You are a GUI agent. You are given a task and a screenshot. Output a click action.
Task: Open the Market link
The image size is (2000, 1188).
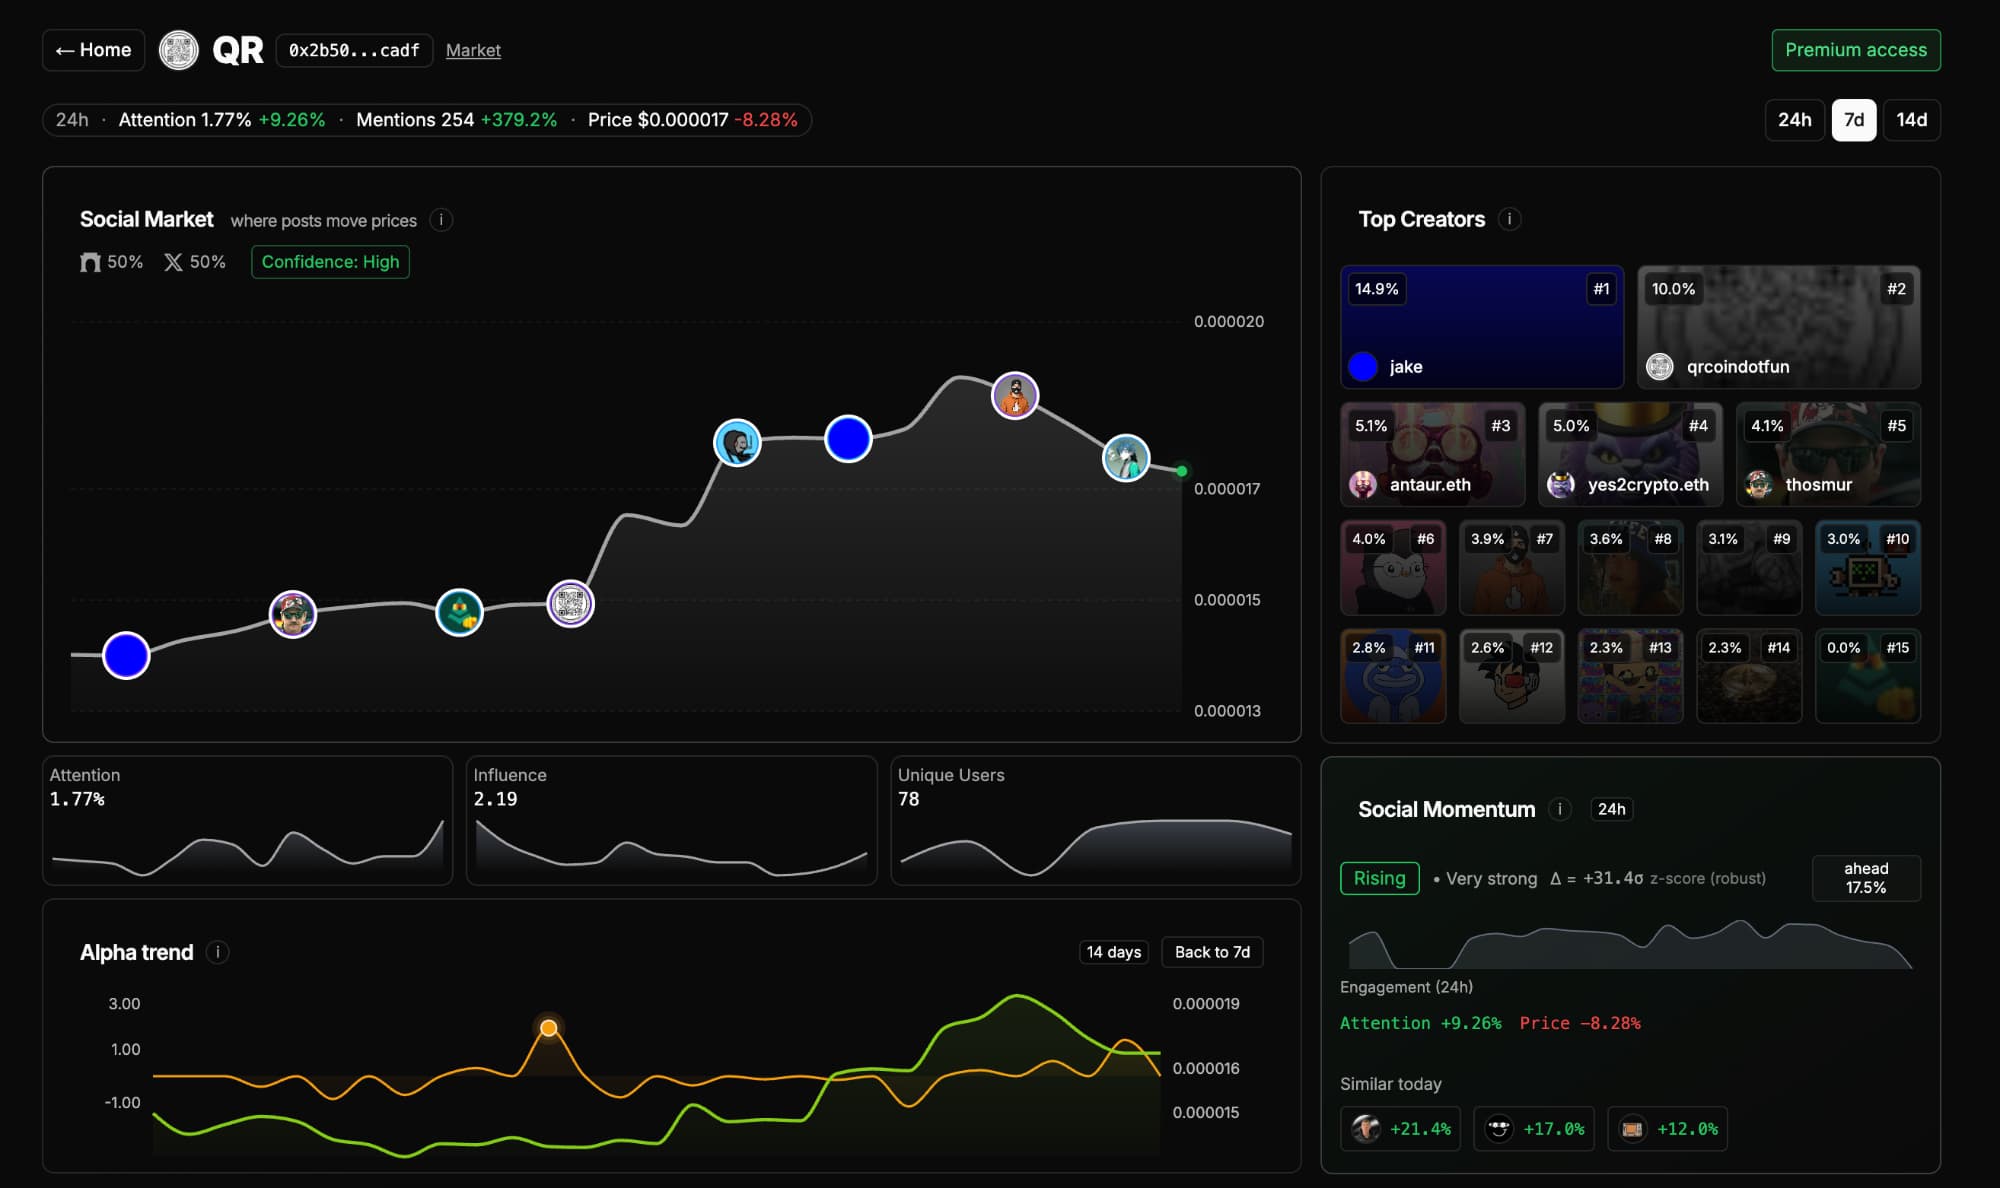pos(473,50)
